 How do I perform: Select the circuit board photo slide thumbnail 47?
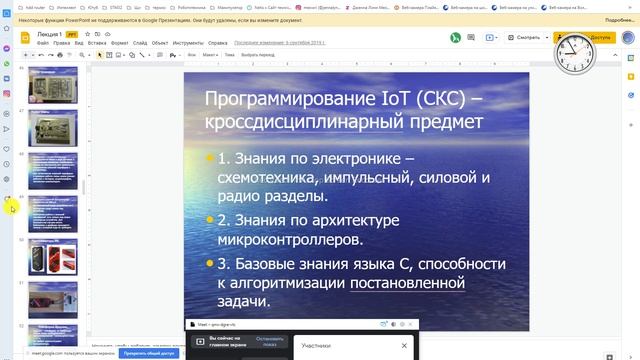(x=53, y=128)
